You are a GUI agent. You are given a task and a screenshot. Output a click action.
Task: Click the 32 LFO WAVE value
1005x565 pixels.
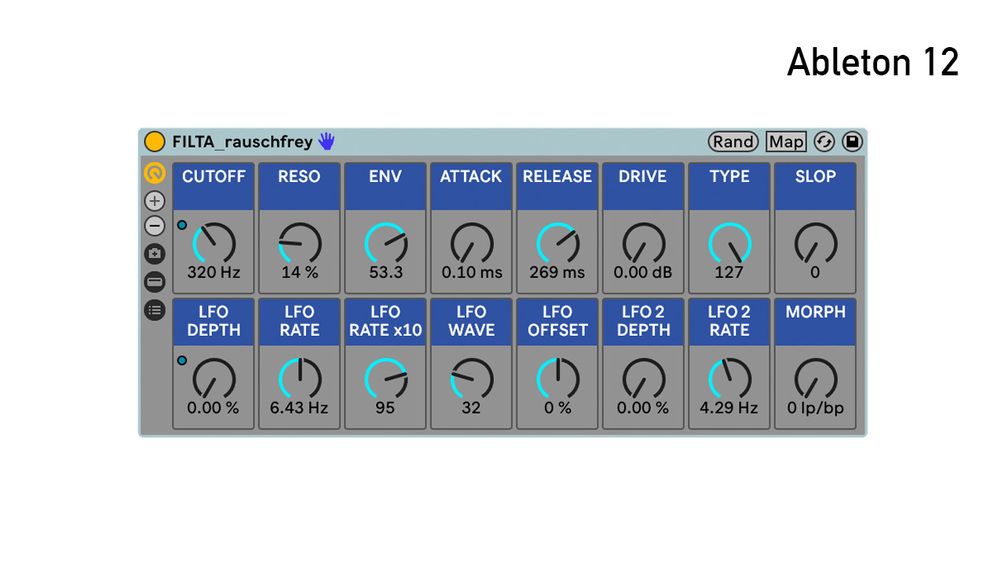tap(471, 408)
